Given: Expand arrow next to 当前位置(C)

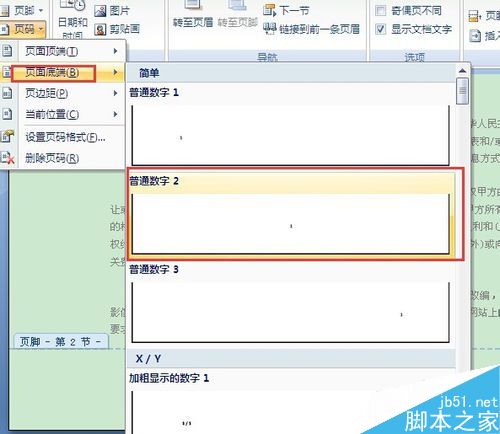Looking at the screenshot, I should pos(115,114).
